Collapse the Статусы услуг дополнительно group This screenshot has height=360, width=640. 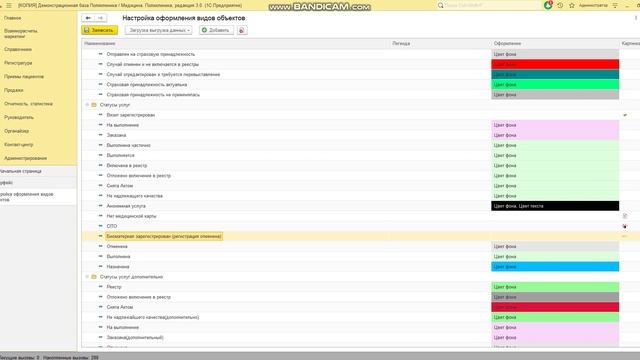[87, 277]
